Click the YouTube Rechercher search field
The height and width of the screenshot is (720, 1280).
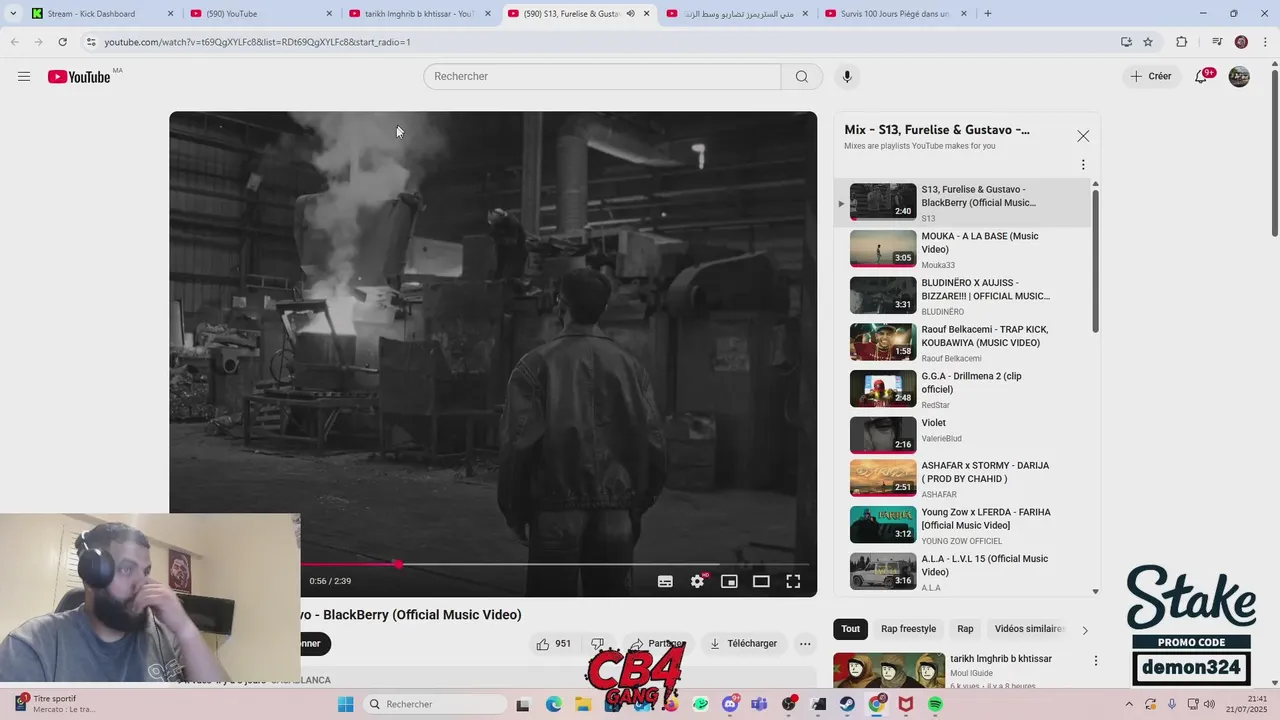click(602, 77)
